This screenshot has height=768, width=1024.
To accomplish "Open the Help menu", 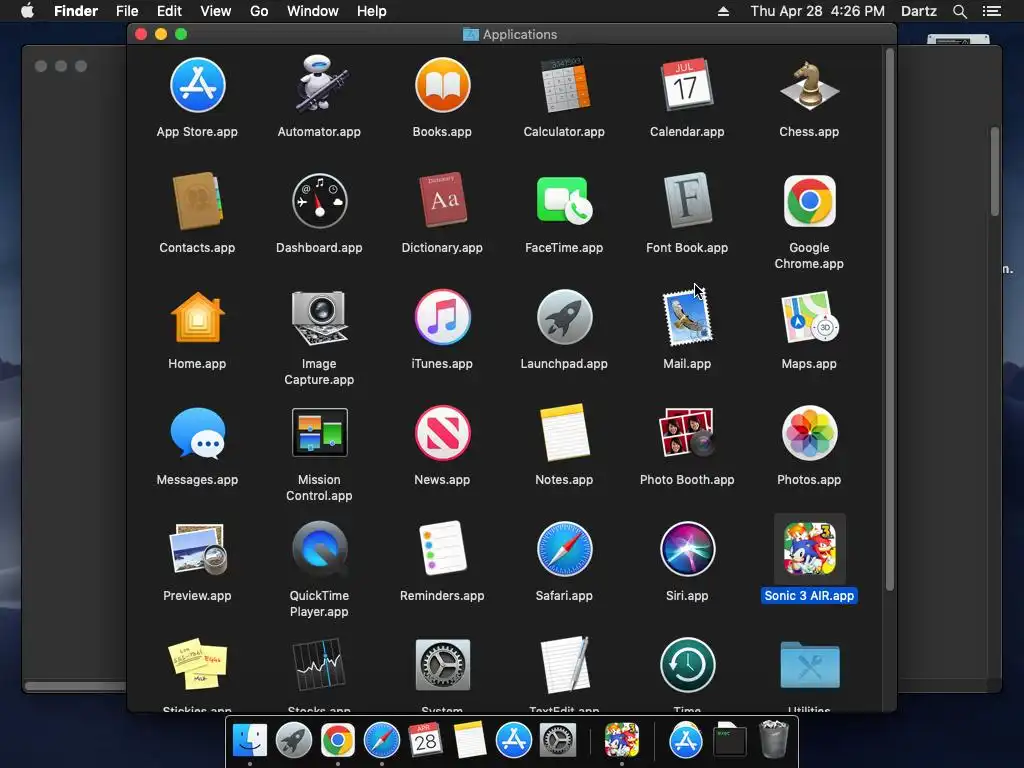I will pos(372,11).
